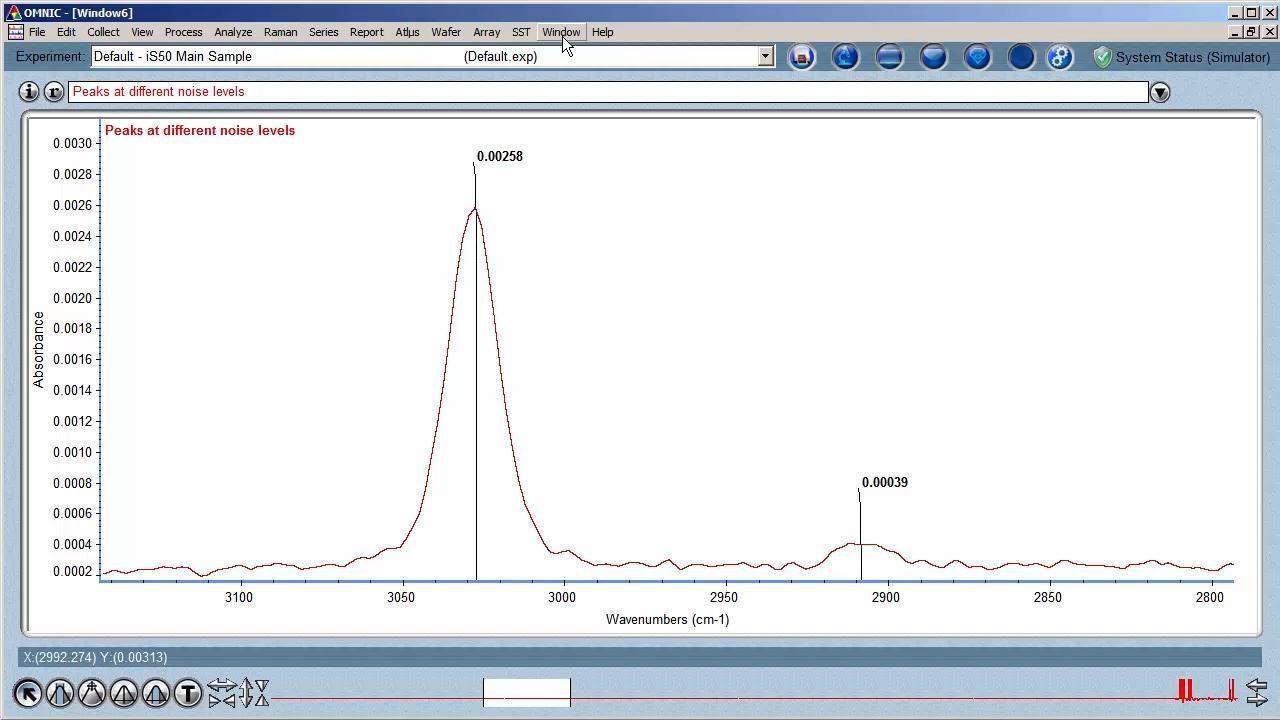Viewport: 1280px width, 720px height.
Task: Select the arrow selection tool
Action: [28, 692]
